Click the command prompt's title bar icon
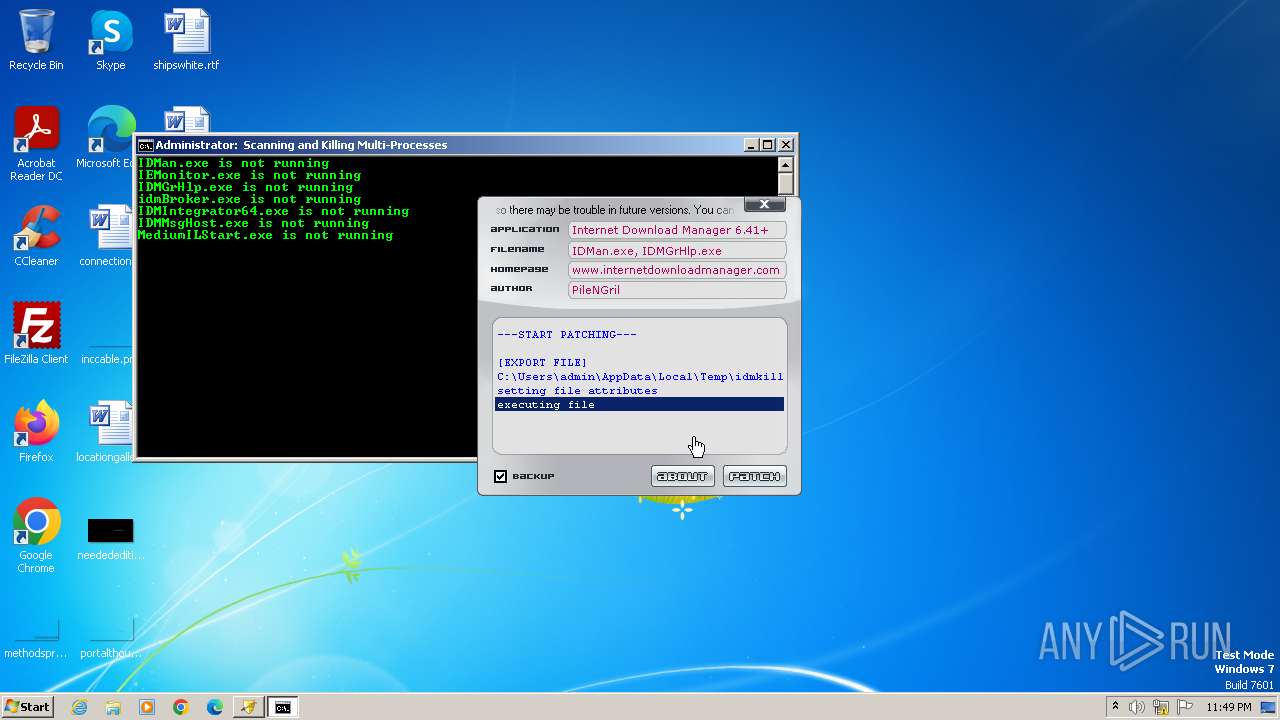Viewport: 1280px width, 720px height. pos(145,145)
